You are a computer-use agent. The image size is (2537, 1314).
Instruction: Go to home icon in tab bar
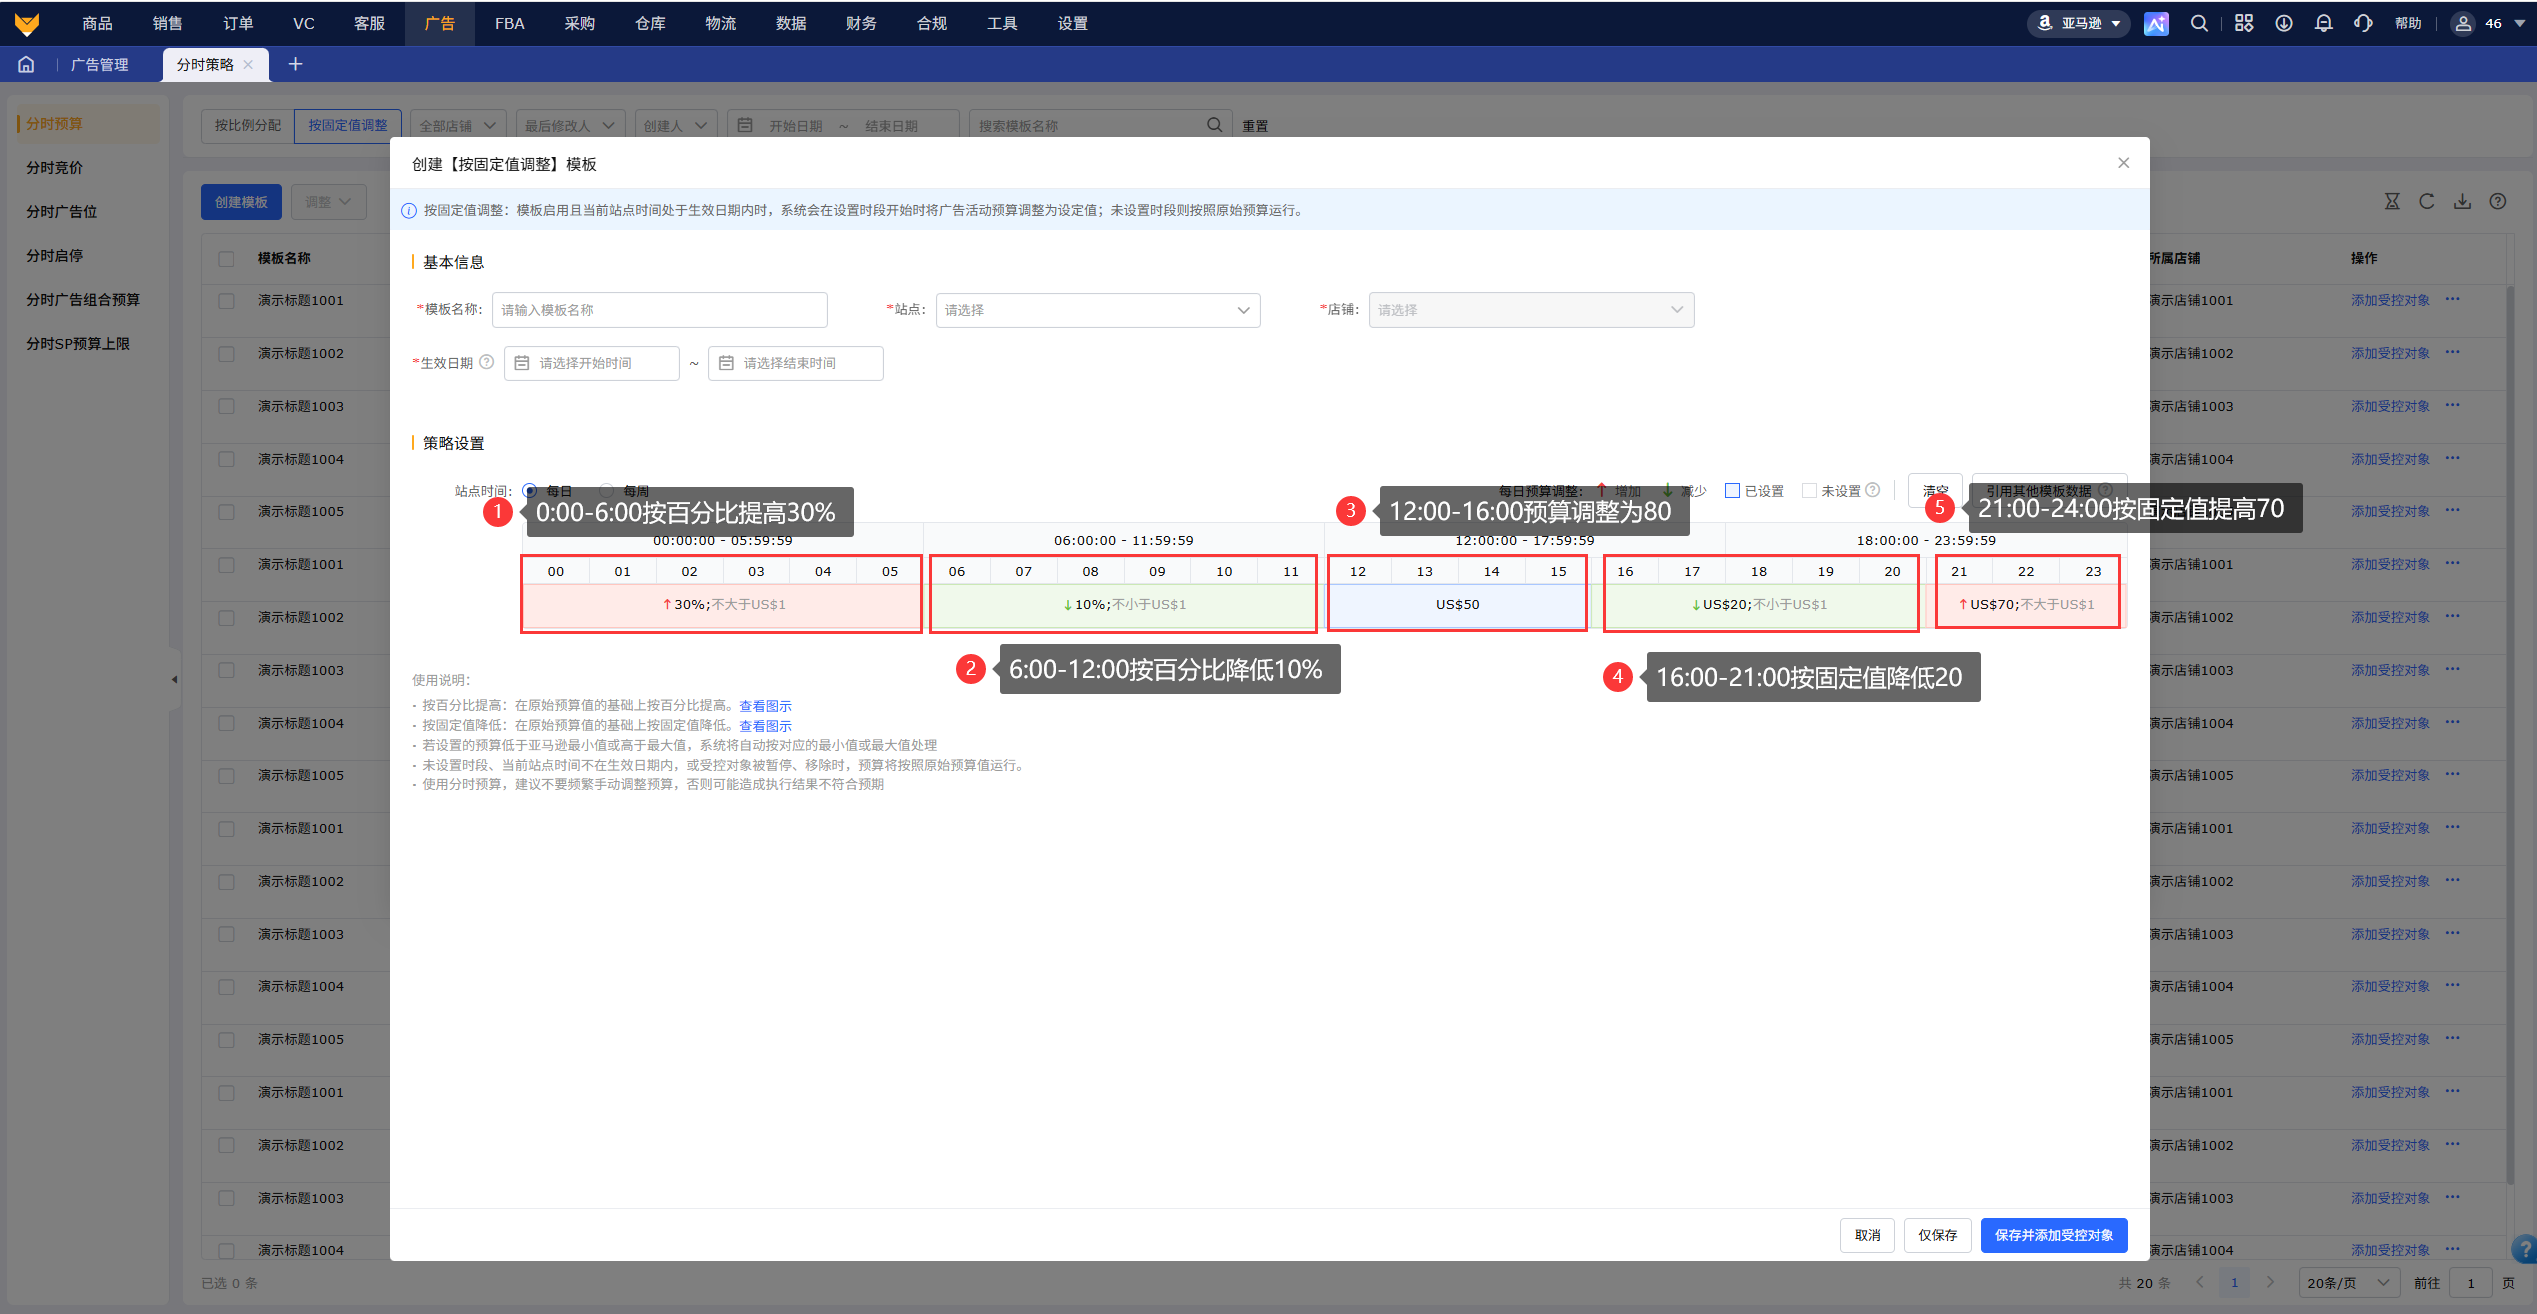(x=26, y=64)
